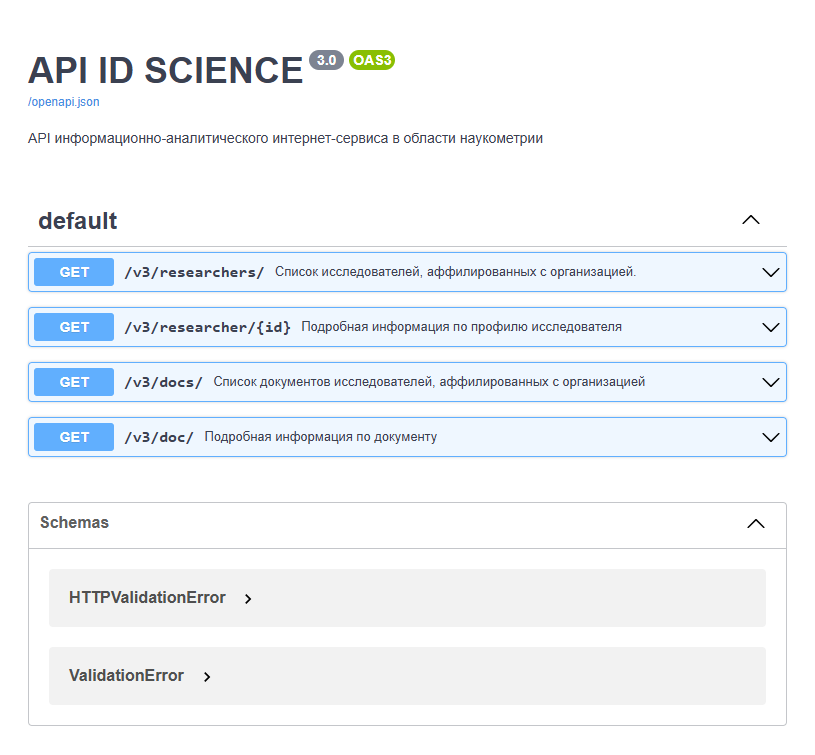Click the GET badge on /v3/researcher/{id}
Screen dimensions: 815x755
tap(72, 326)
